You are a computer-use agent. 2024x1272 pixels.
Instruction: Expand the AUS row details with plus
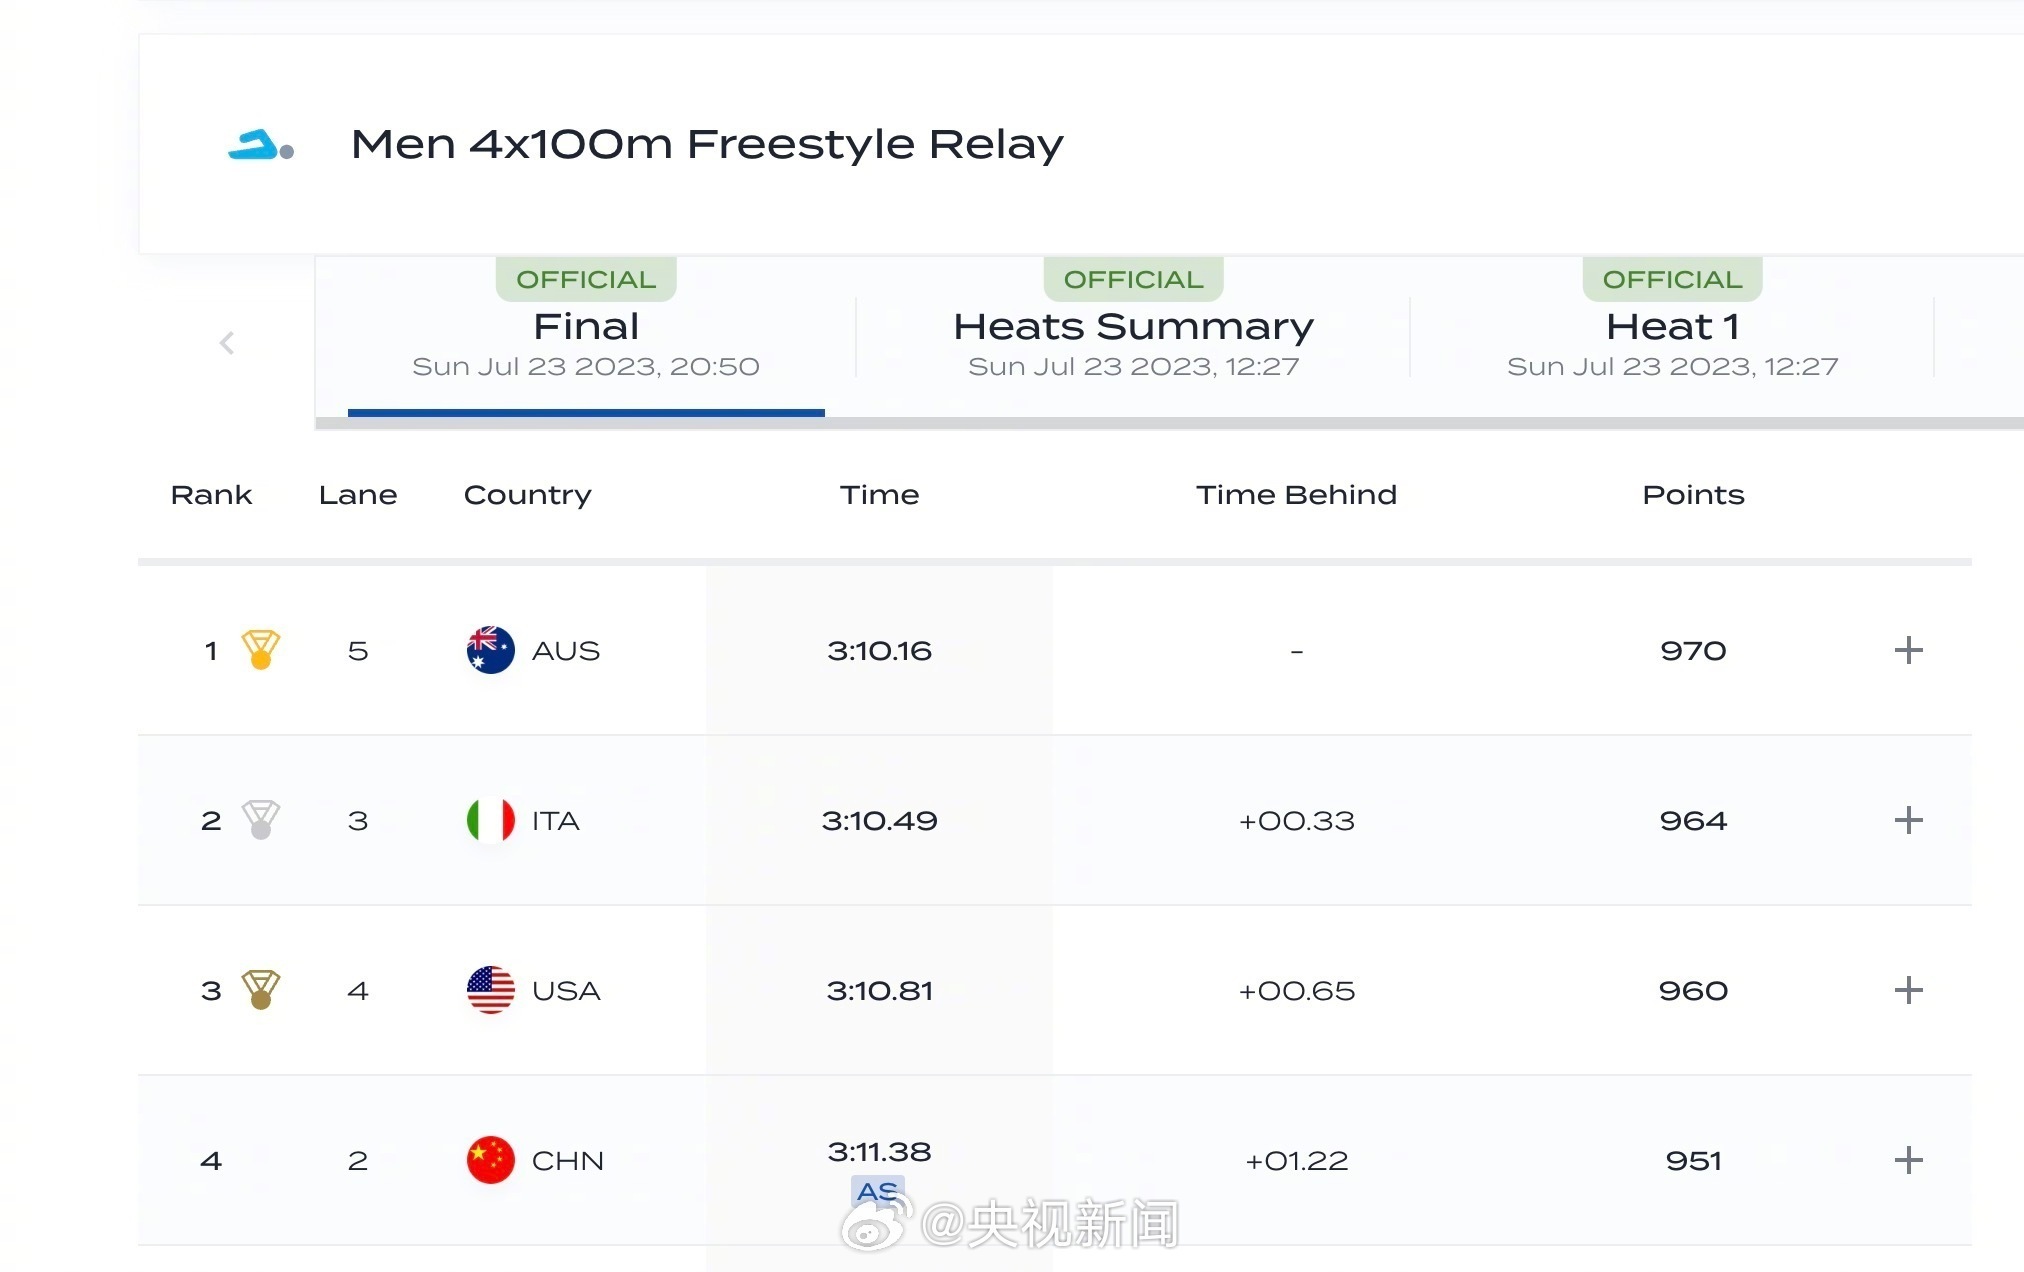pos(1908,650)
